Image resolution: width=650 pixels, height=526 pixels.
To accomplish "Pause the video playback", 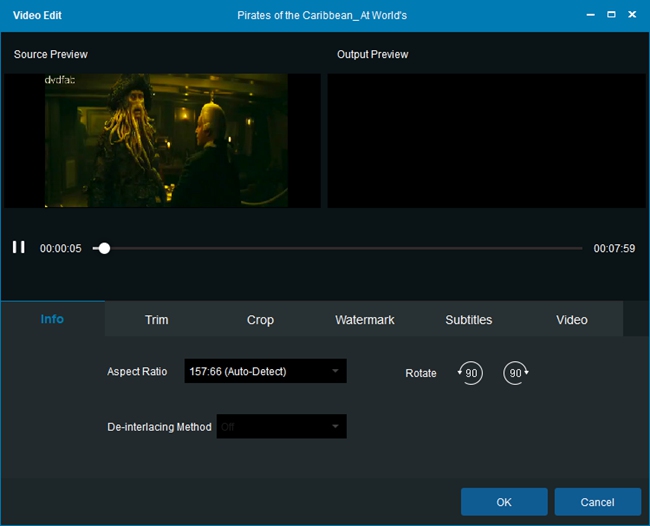I will tap(18, 247).
